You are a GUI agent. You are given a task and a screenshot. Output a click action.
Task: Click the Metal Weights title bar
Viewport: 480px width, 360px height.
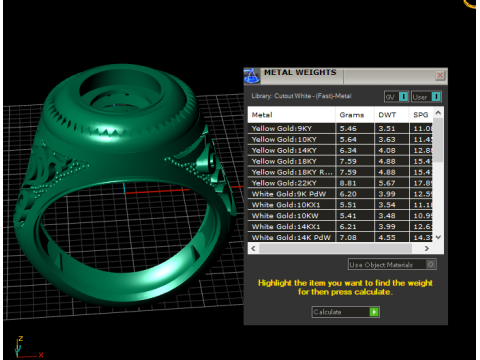(x=347, y=76)
